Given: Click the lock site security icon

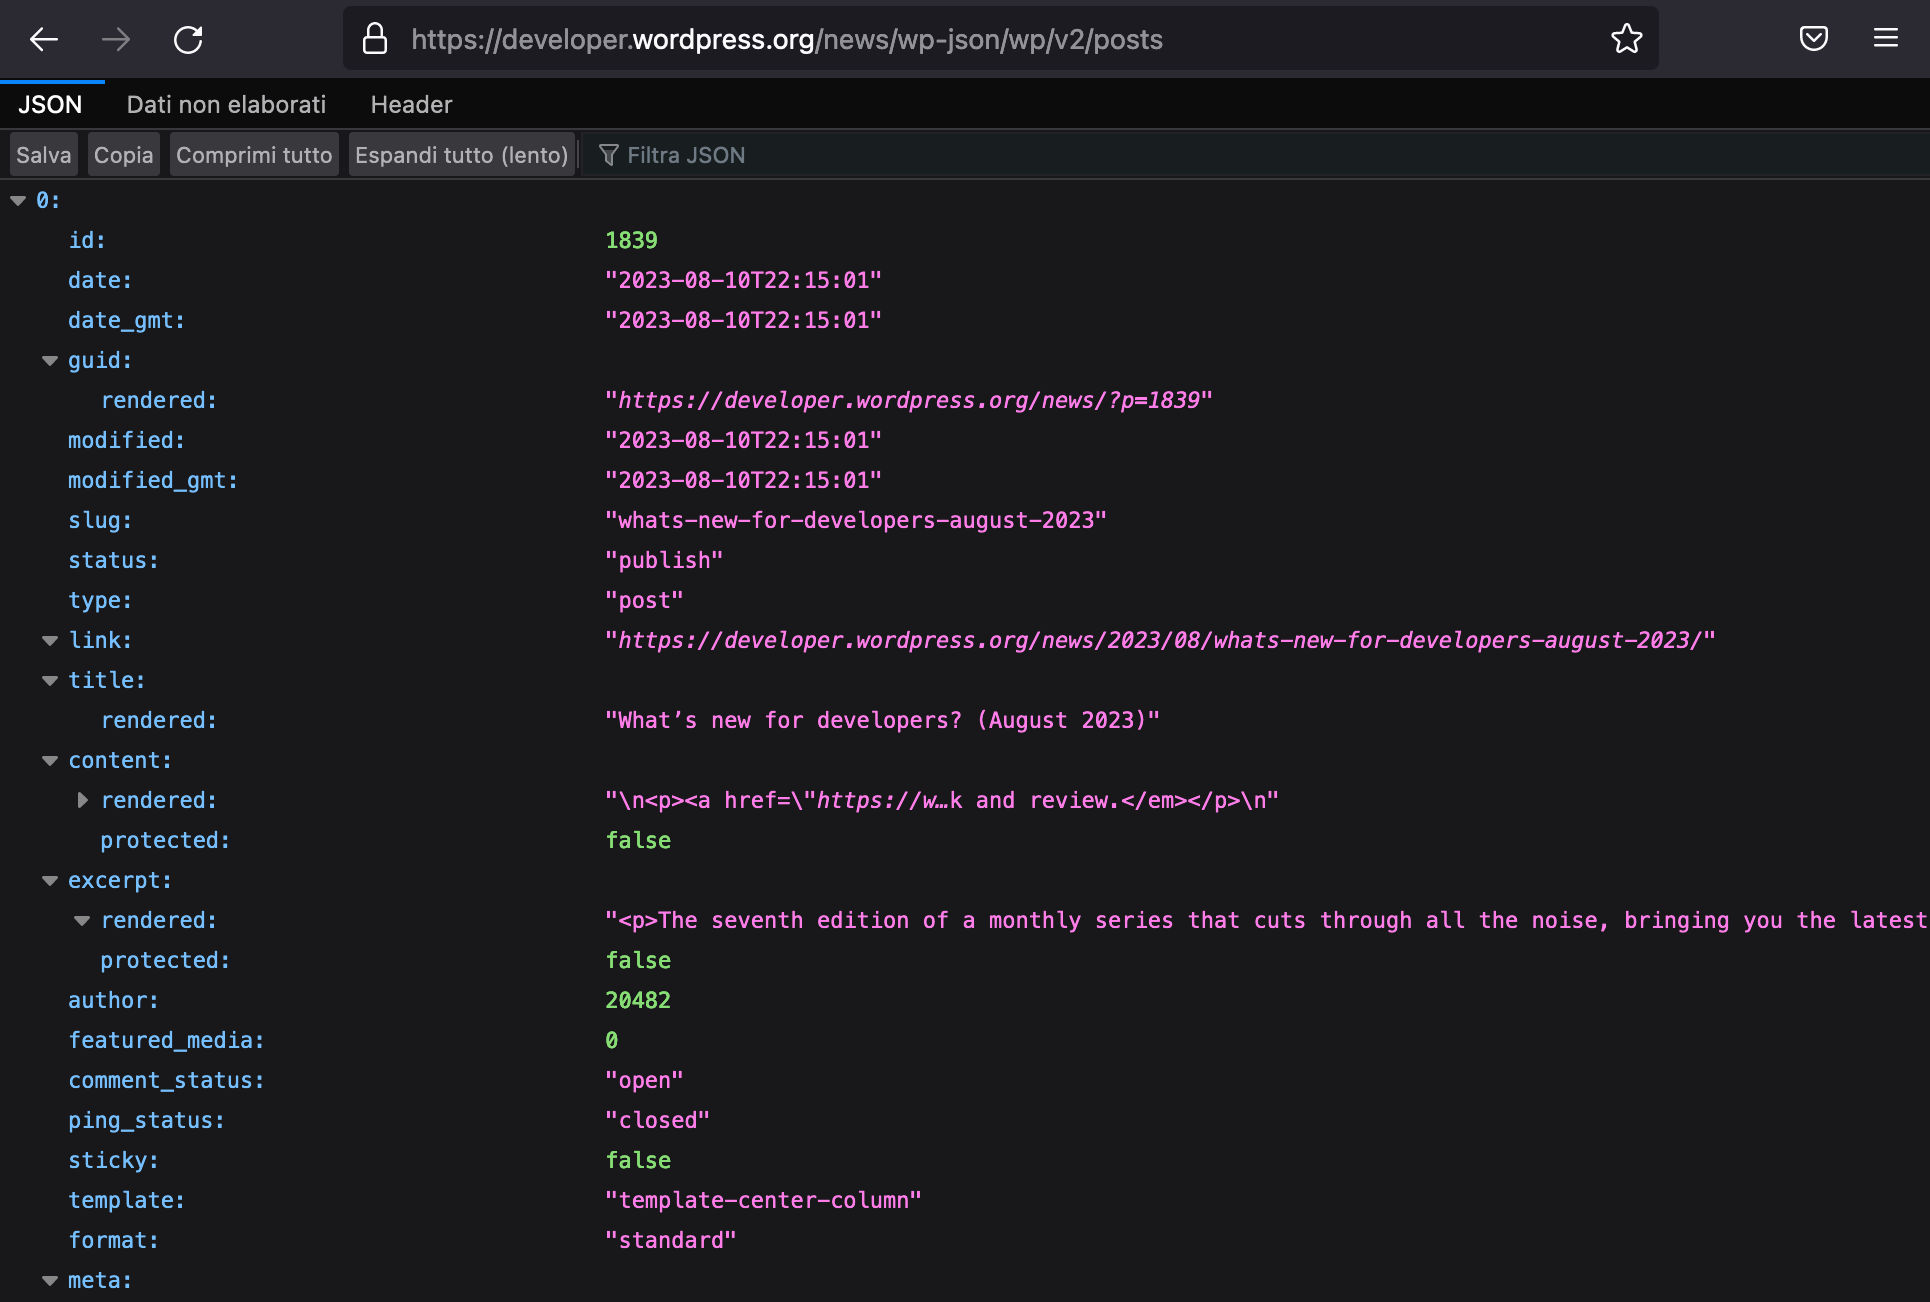Looking at the screenshot, I should (x=375, y=39).
